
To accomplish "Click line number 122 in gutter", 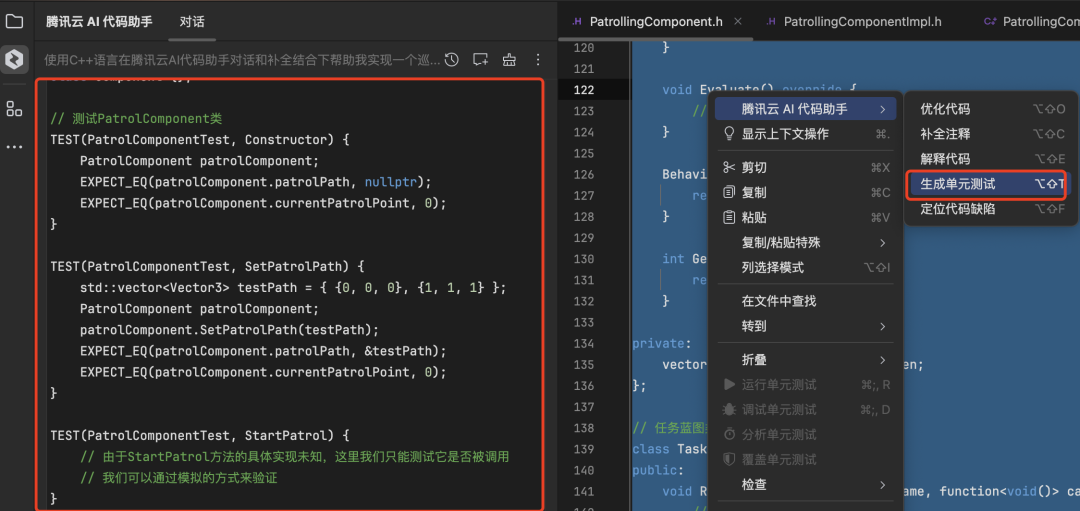I will click(x=583, y=90).
